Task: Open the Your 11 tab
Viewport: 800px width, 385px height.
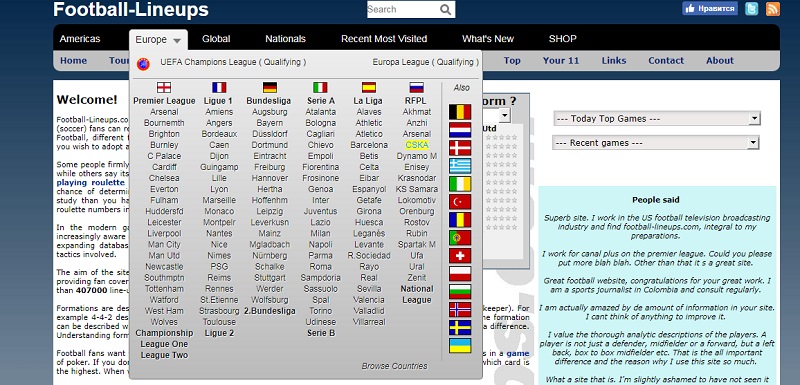Action: click(x=561, y=61)
